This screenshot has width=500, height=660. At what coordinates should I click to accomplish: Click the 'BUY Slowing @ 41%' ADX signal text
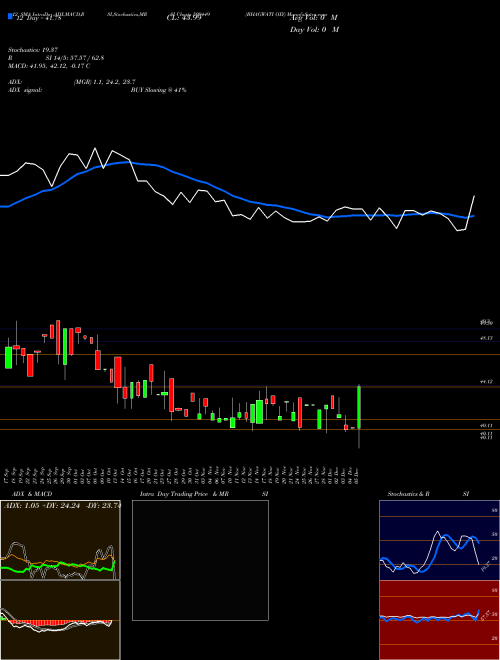pyautogui.click(x=158, y=90)
